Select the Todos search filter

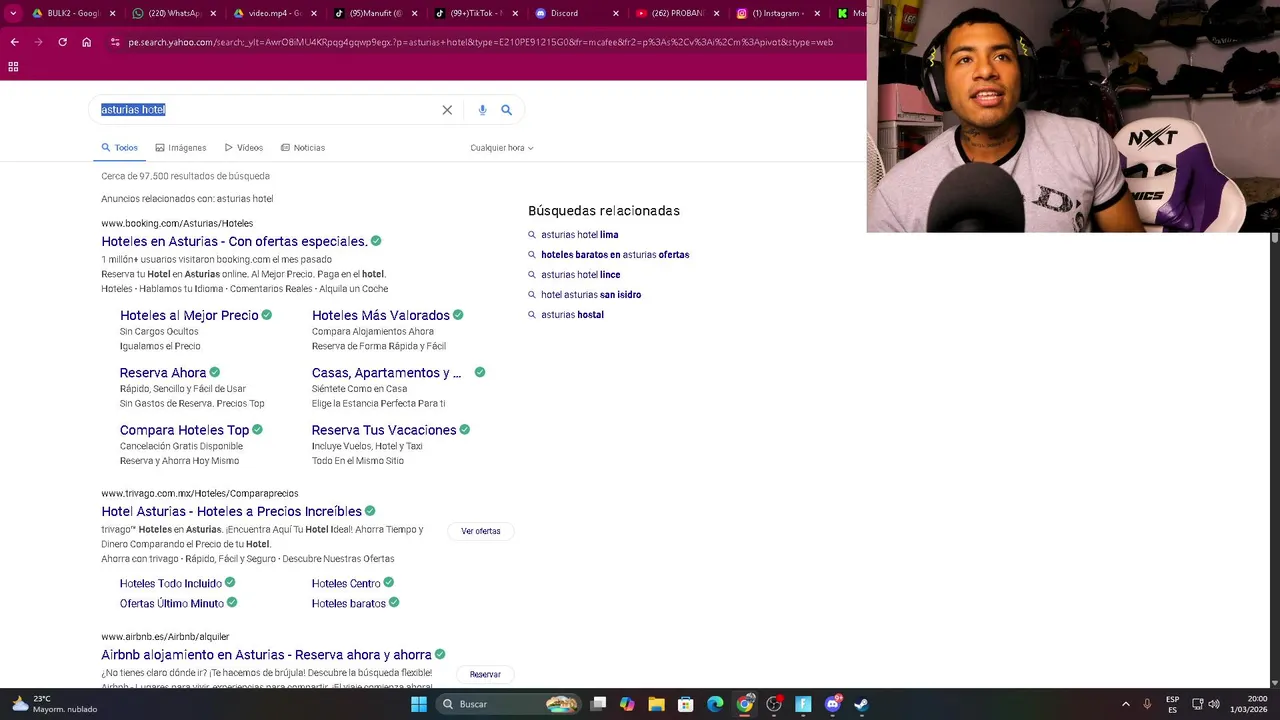(119, 148)
